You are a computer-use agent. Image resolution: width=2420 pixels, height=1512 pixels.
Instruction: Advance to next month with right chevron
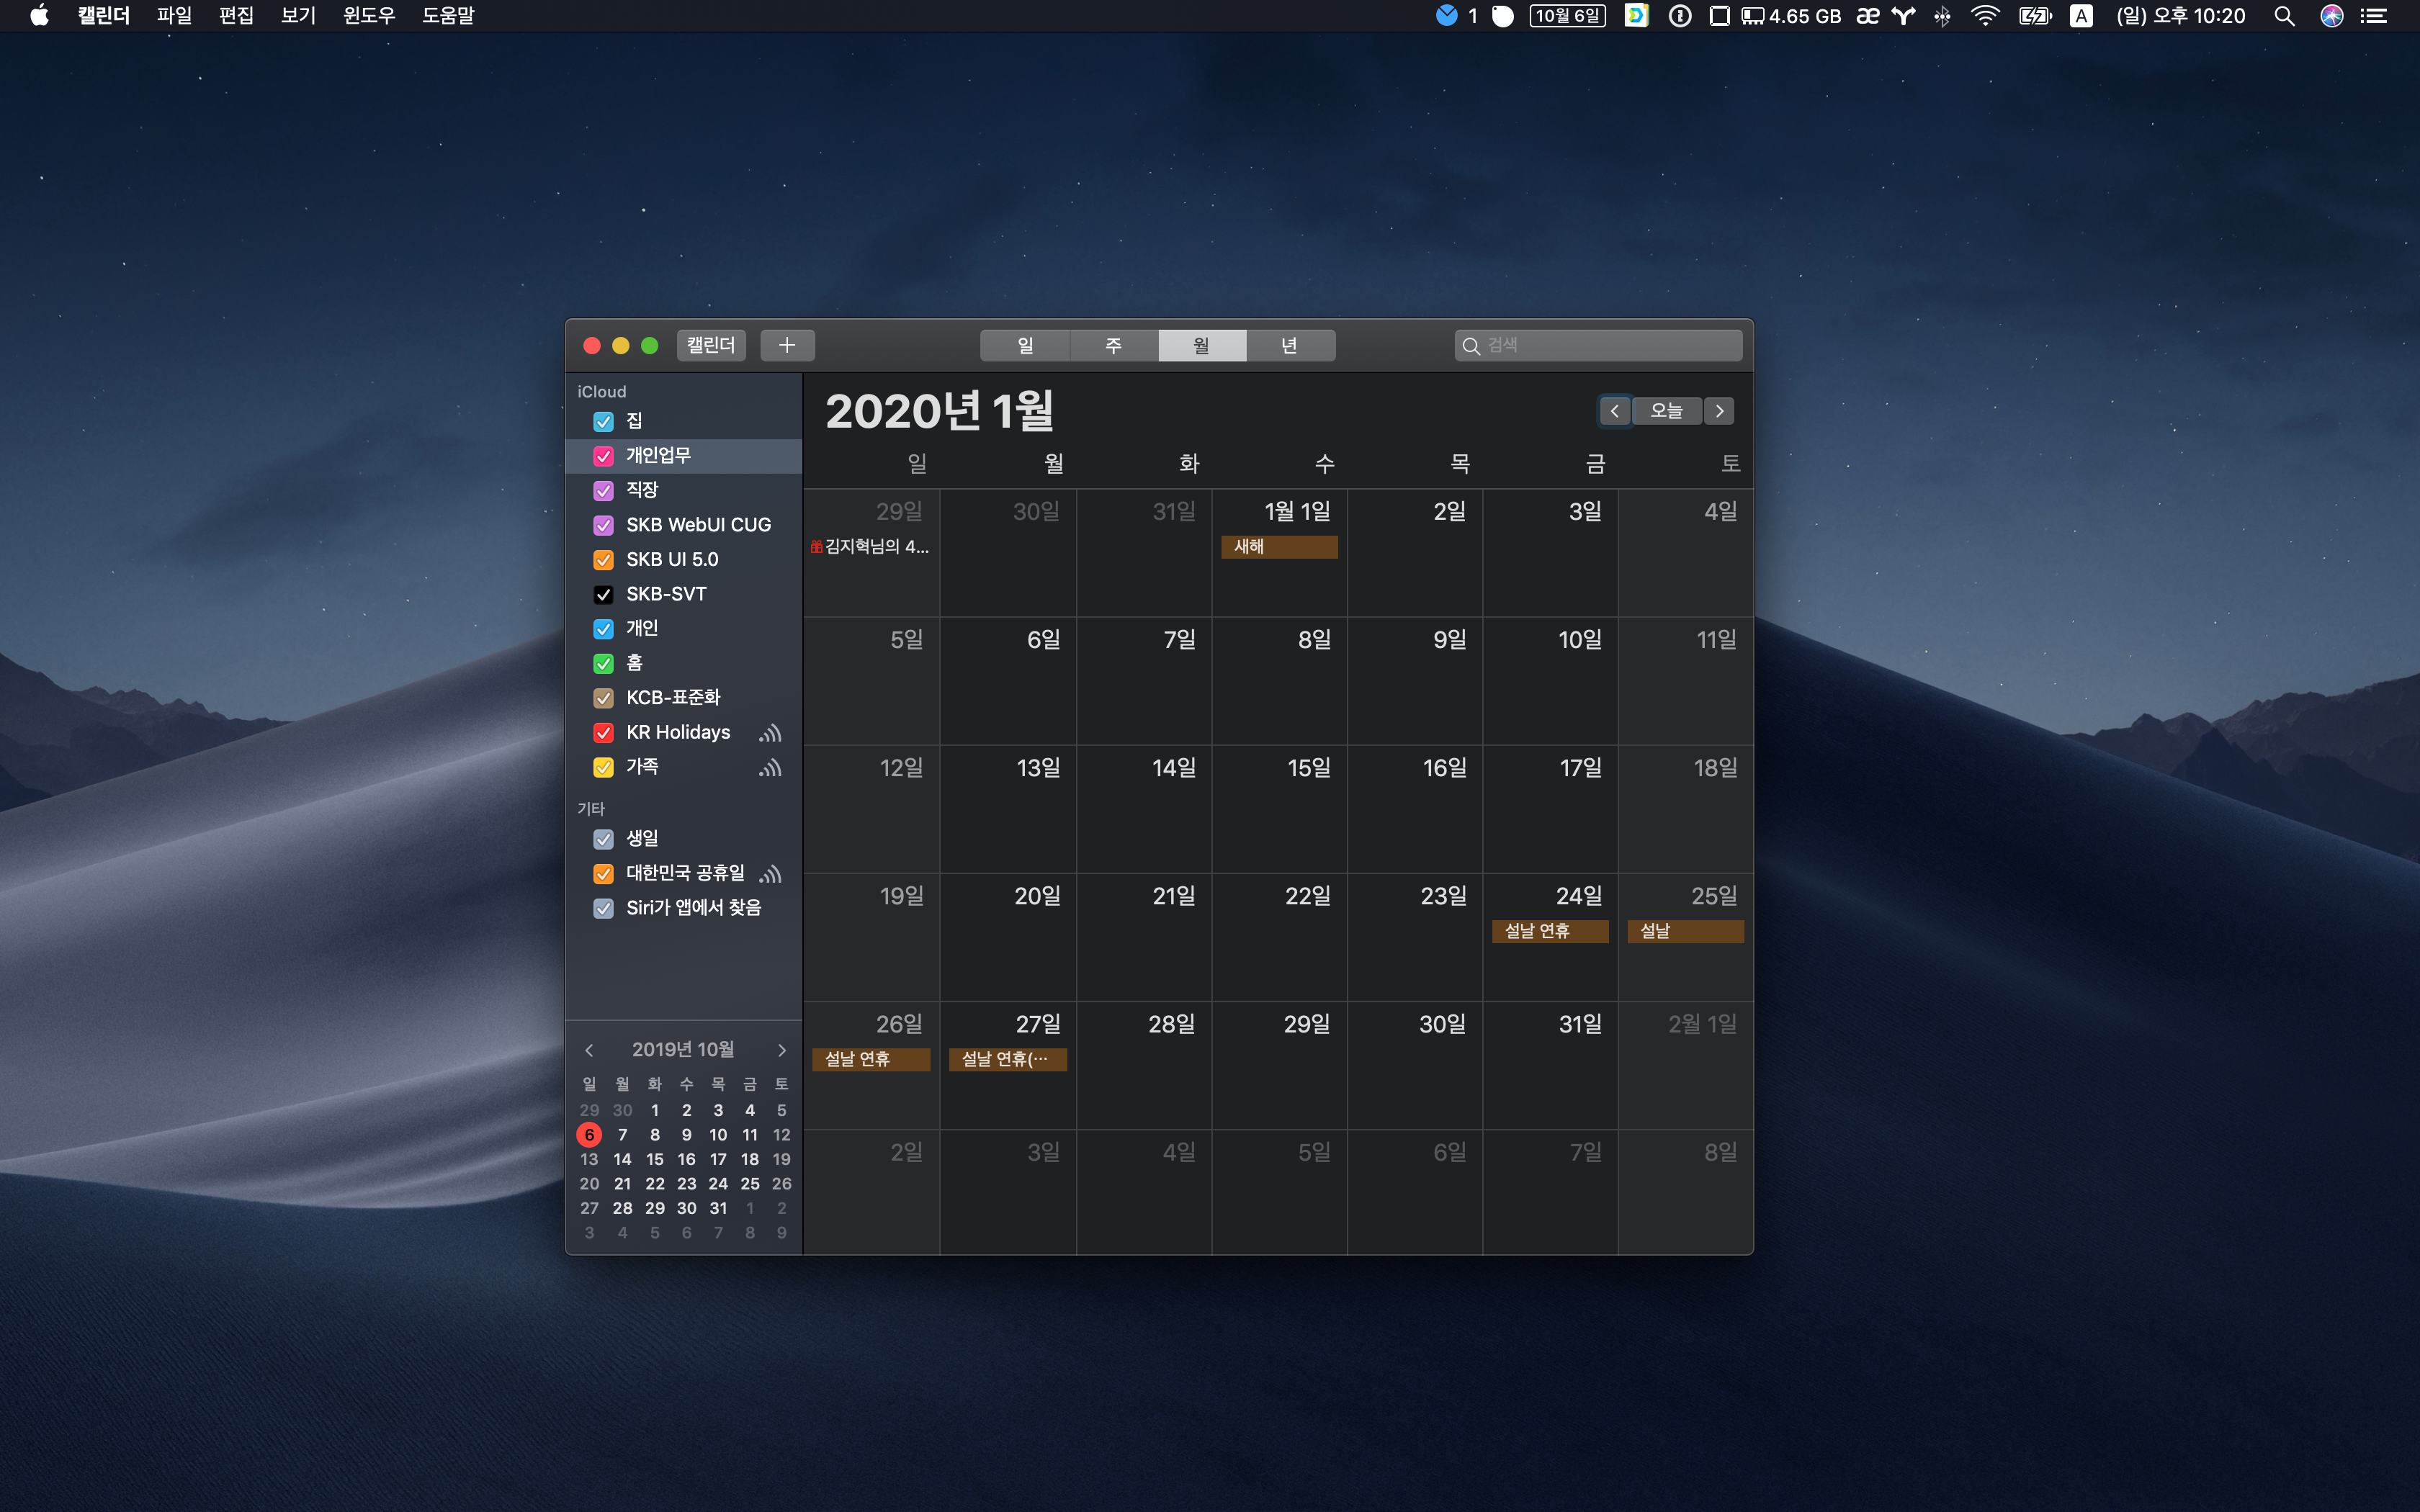point(1719,411)
